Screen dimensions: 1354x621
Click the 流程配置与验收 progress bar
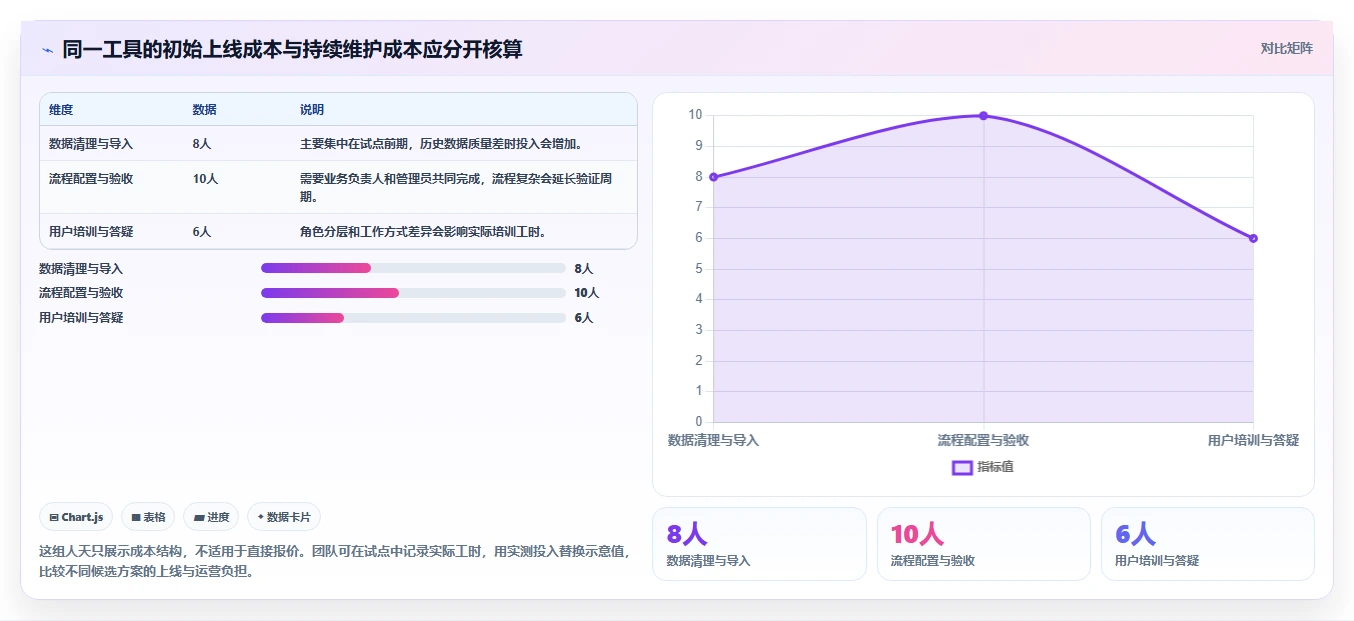point(413,293)
